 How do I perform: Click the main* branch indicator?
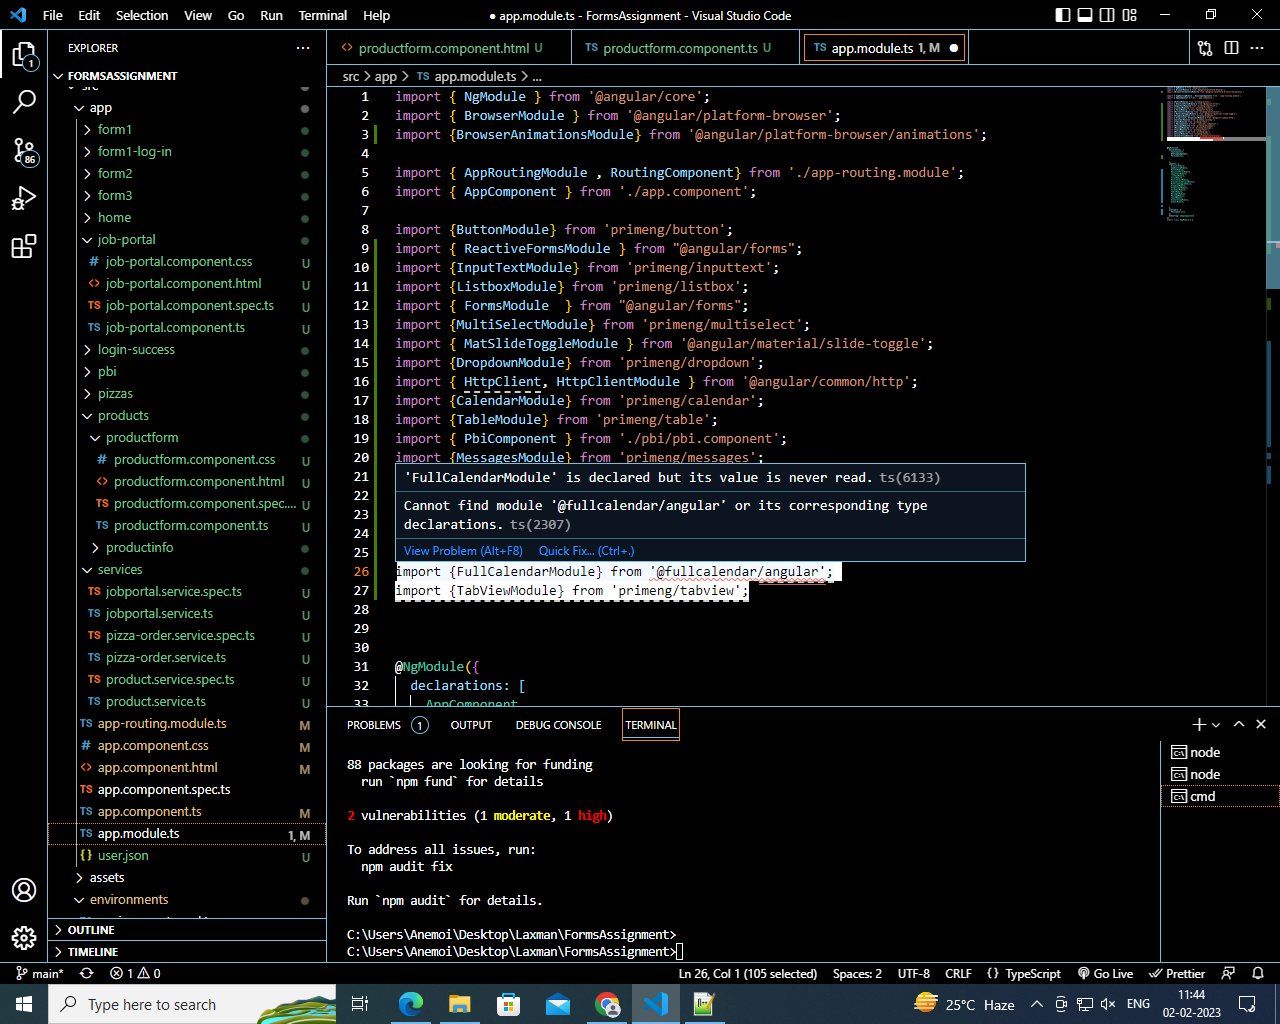[x=40, y=973]
